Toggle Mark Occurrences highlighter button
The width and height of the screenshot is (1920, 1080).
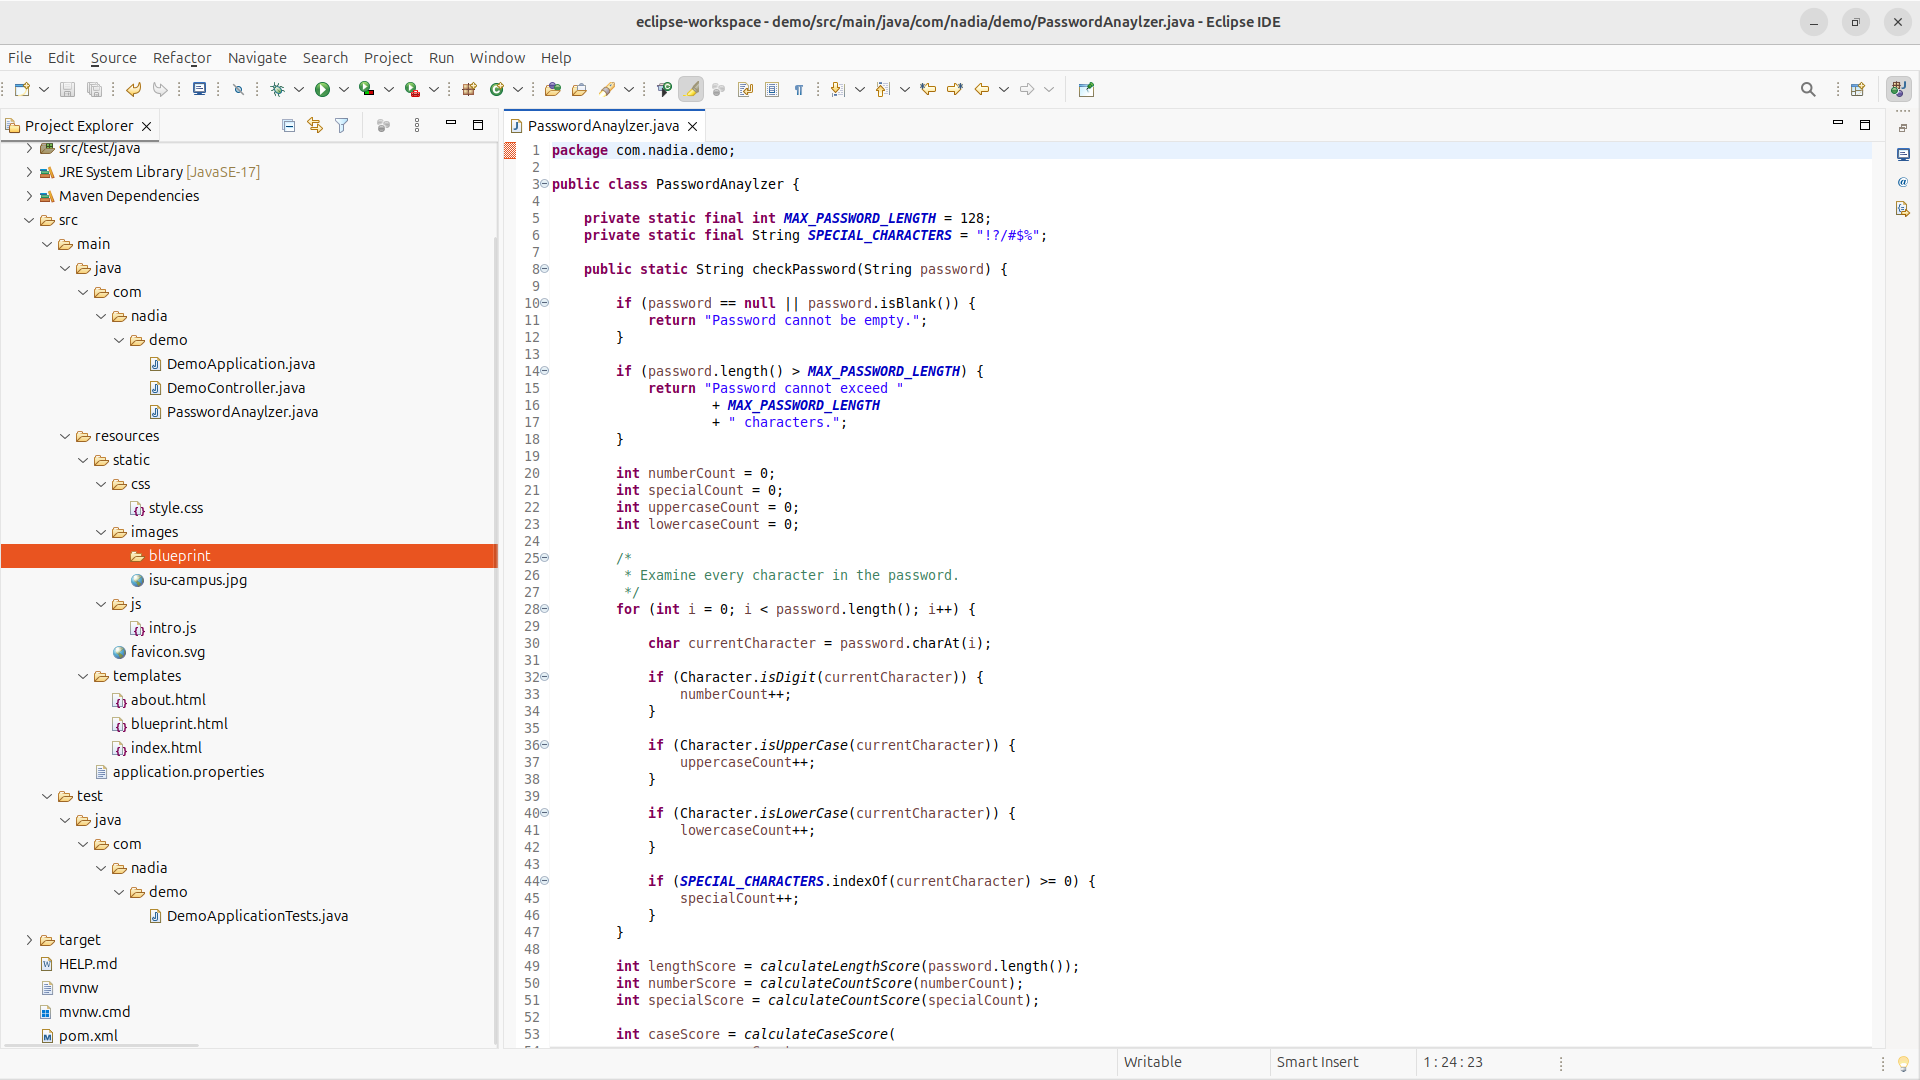(691, 90)
